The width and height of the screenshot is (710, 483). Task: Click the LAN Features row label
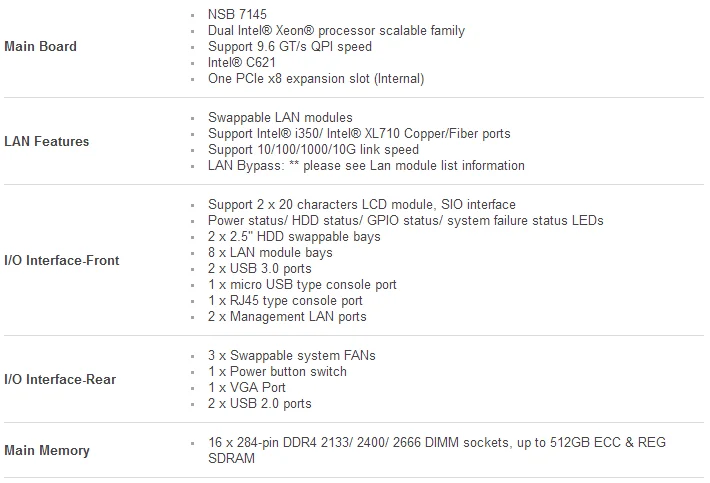pyautogui.click(x=47, y=142)
